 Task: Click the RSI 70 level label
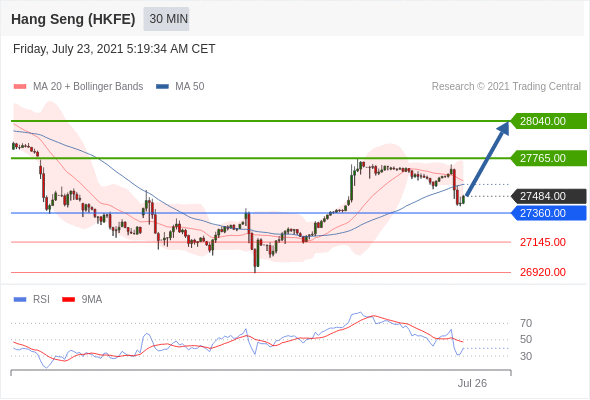coord(526,323)
